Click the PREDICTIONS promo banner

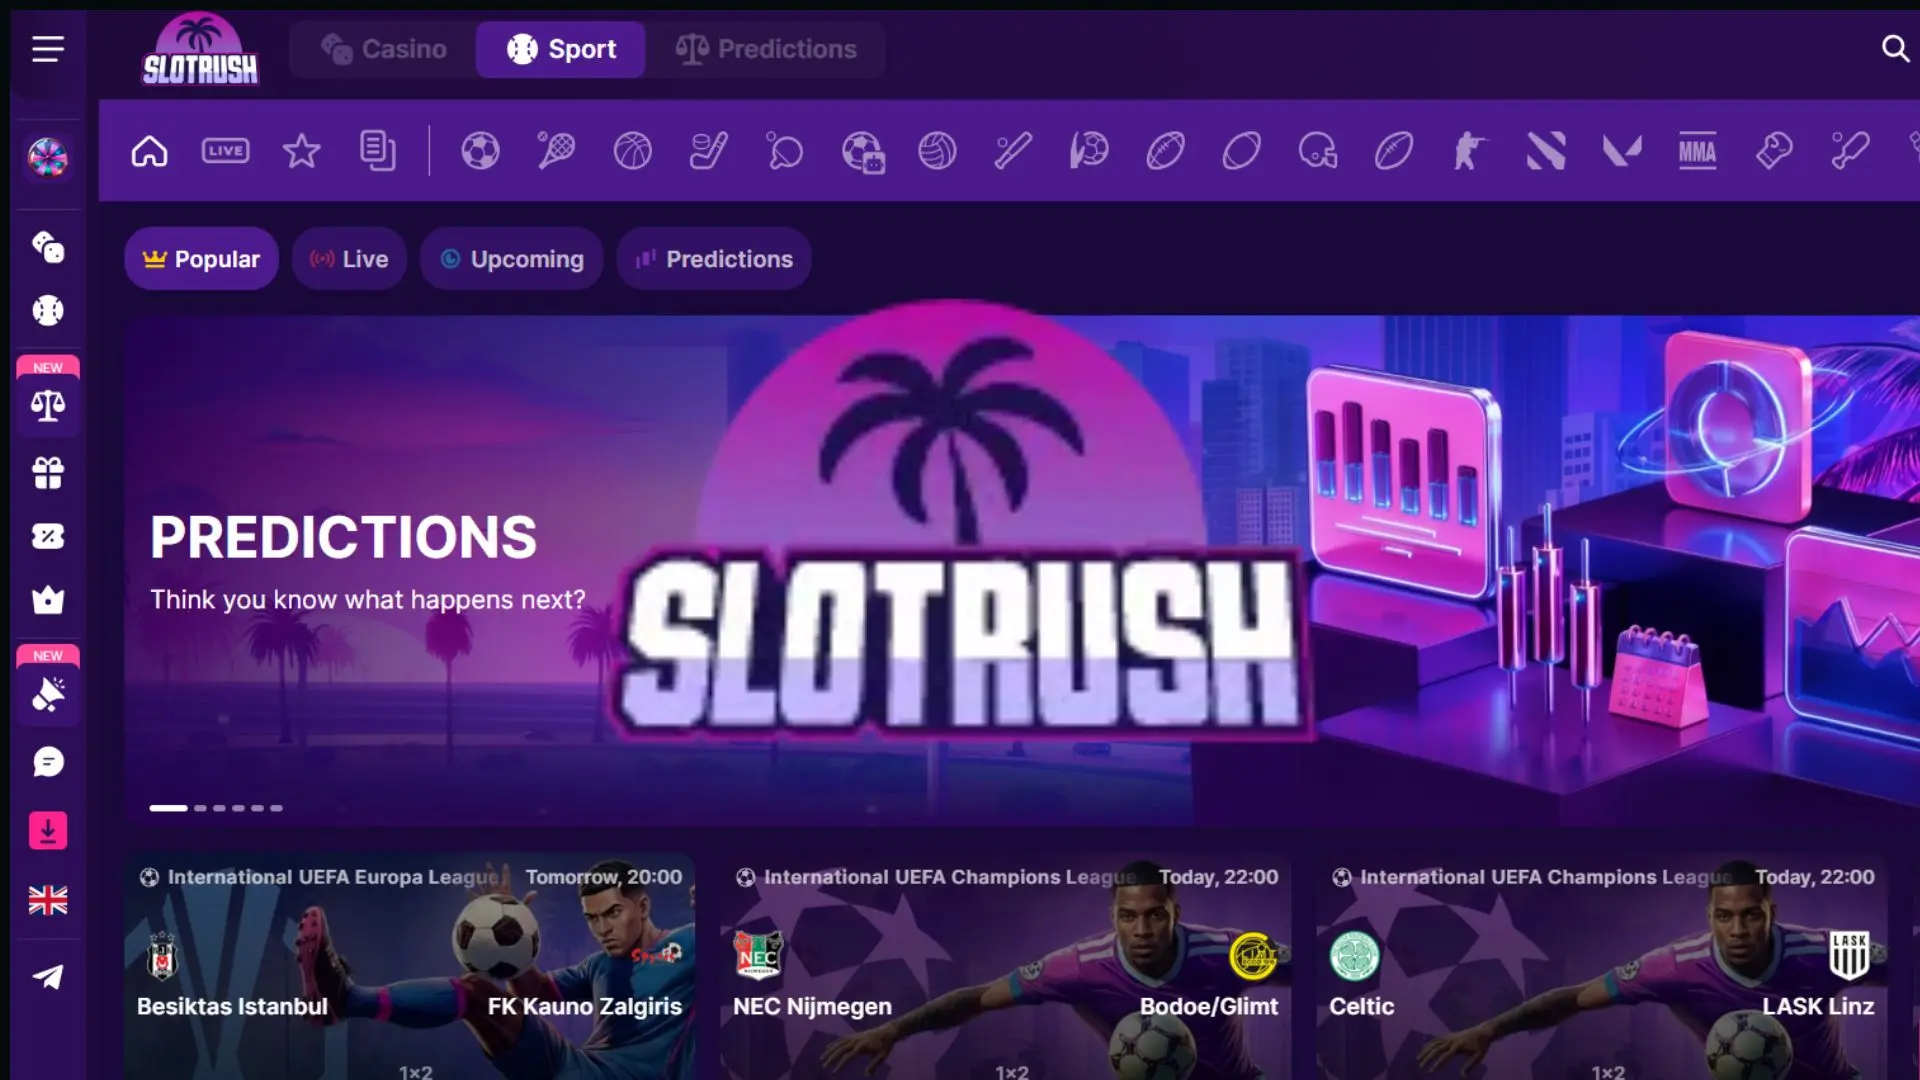(x=1021, y=570)
